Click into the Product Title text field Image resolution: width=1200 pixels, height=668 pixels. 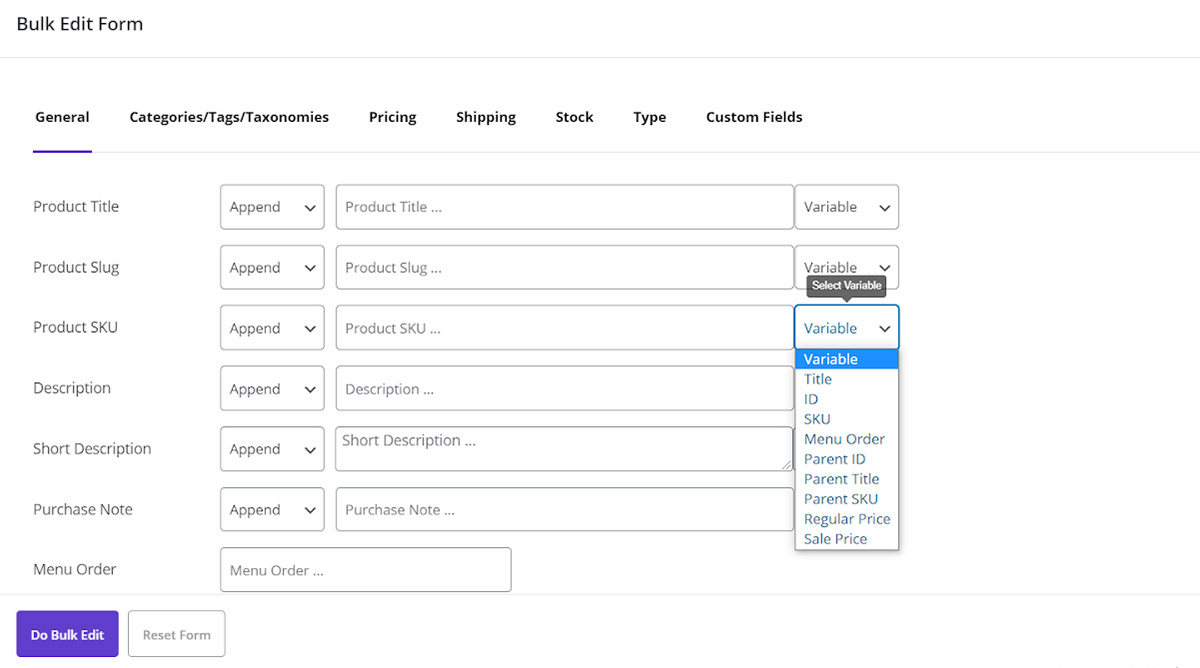[564, 207]
